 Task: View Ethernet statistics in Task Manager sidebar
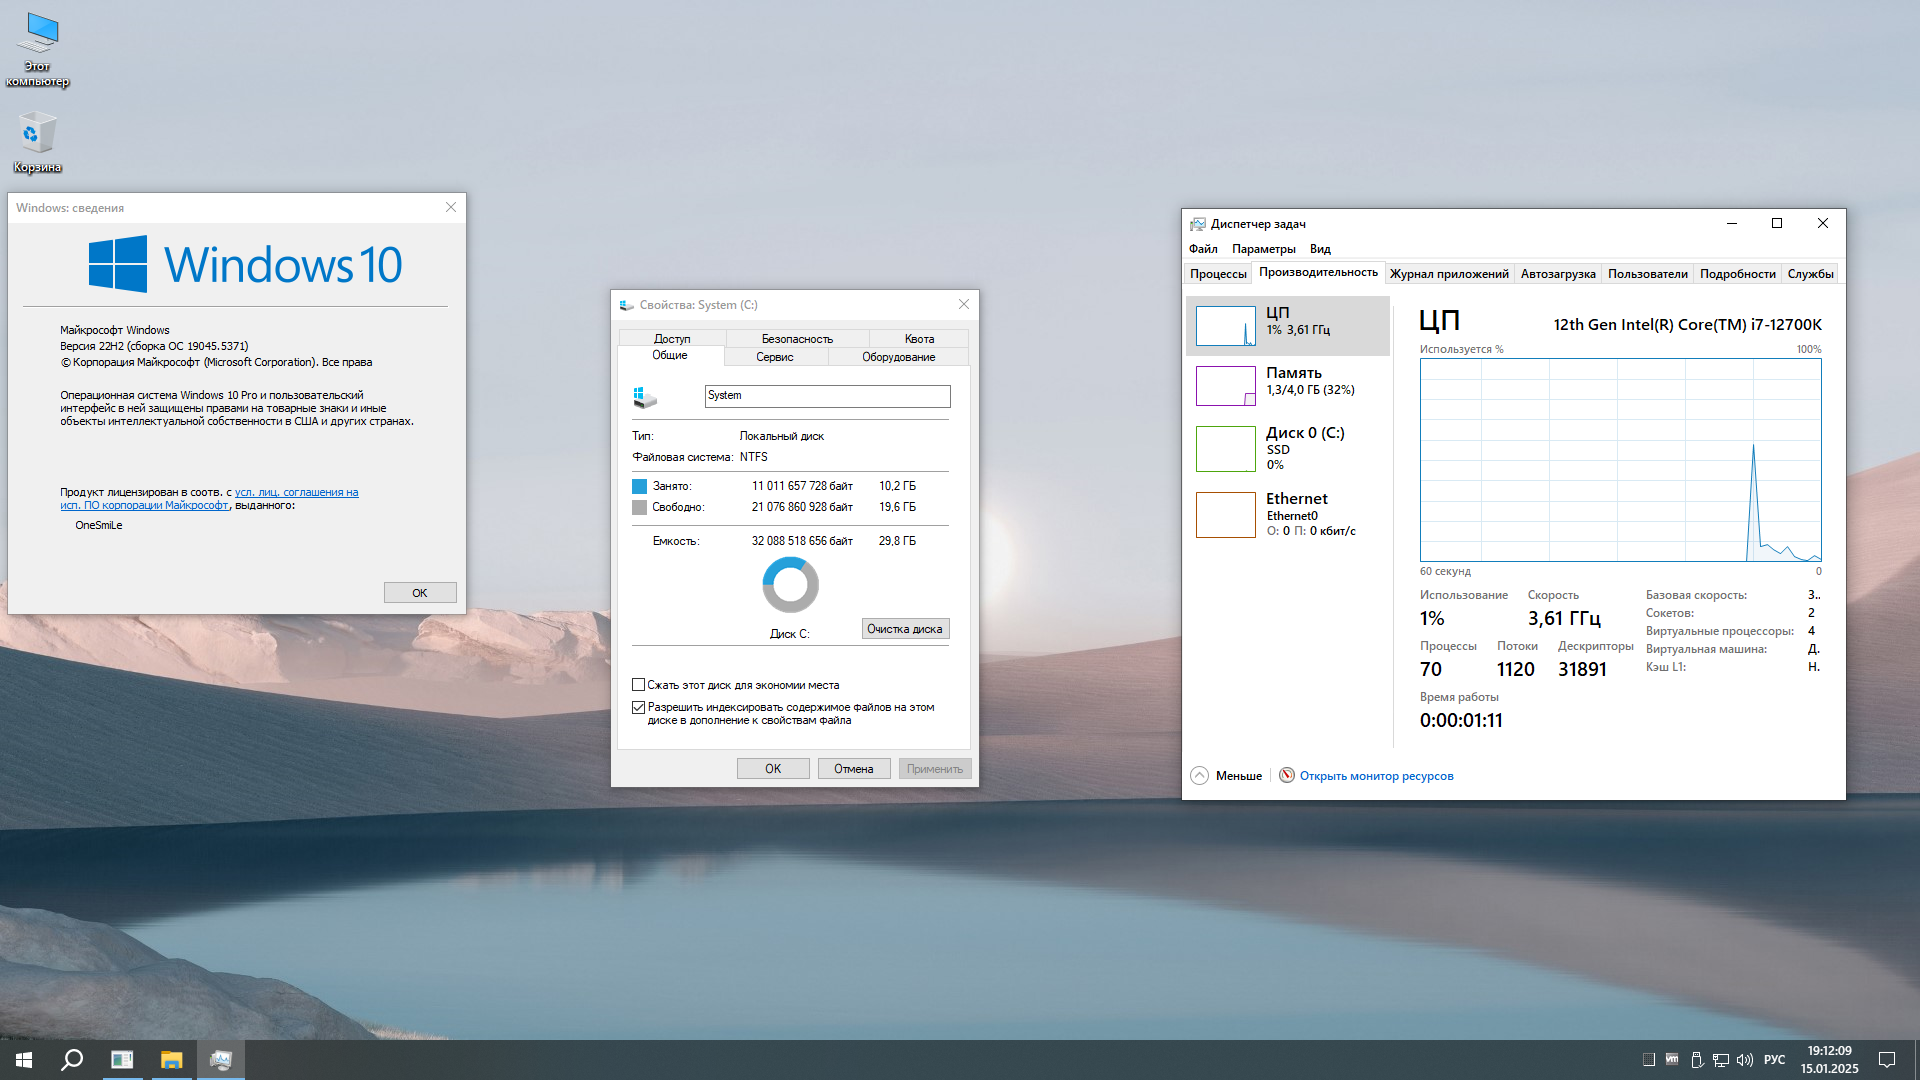pos(1287,514)
